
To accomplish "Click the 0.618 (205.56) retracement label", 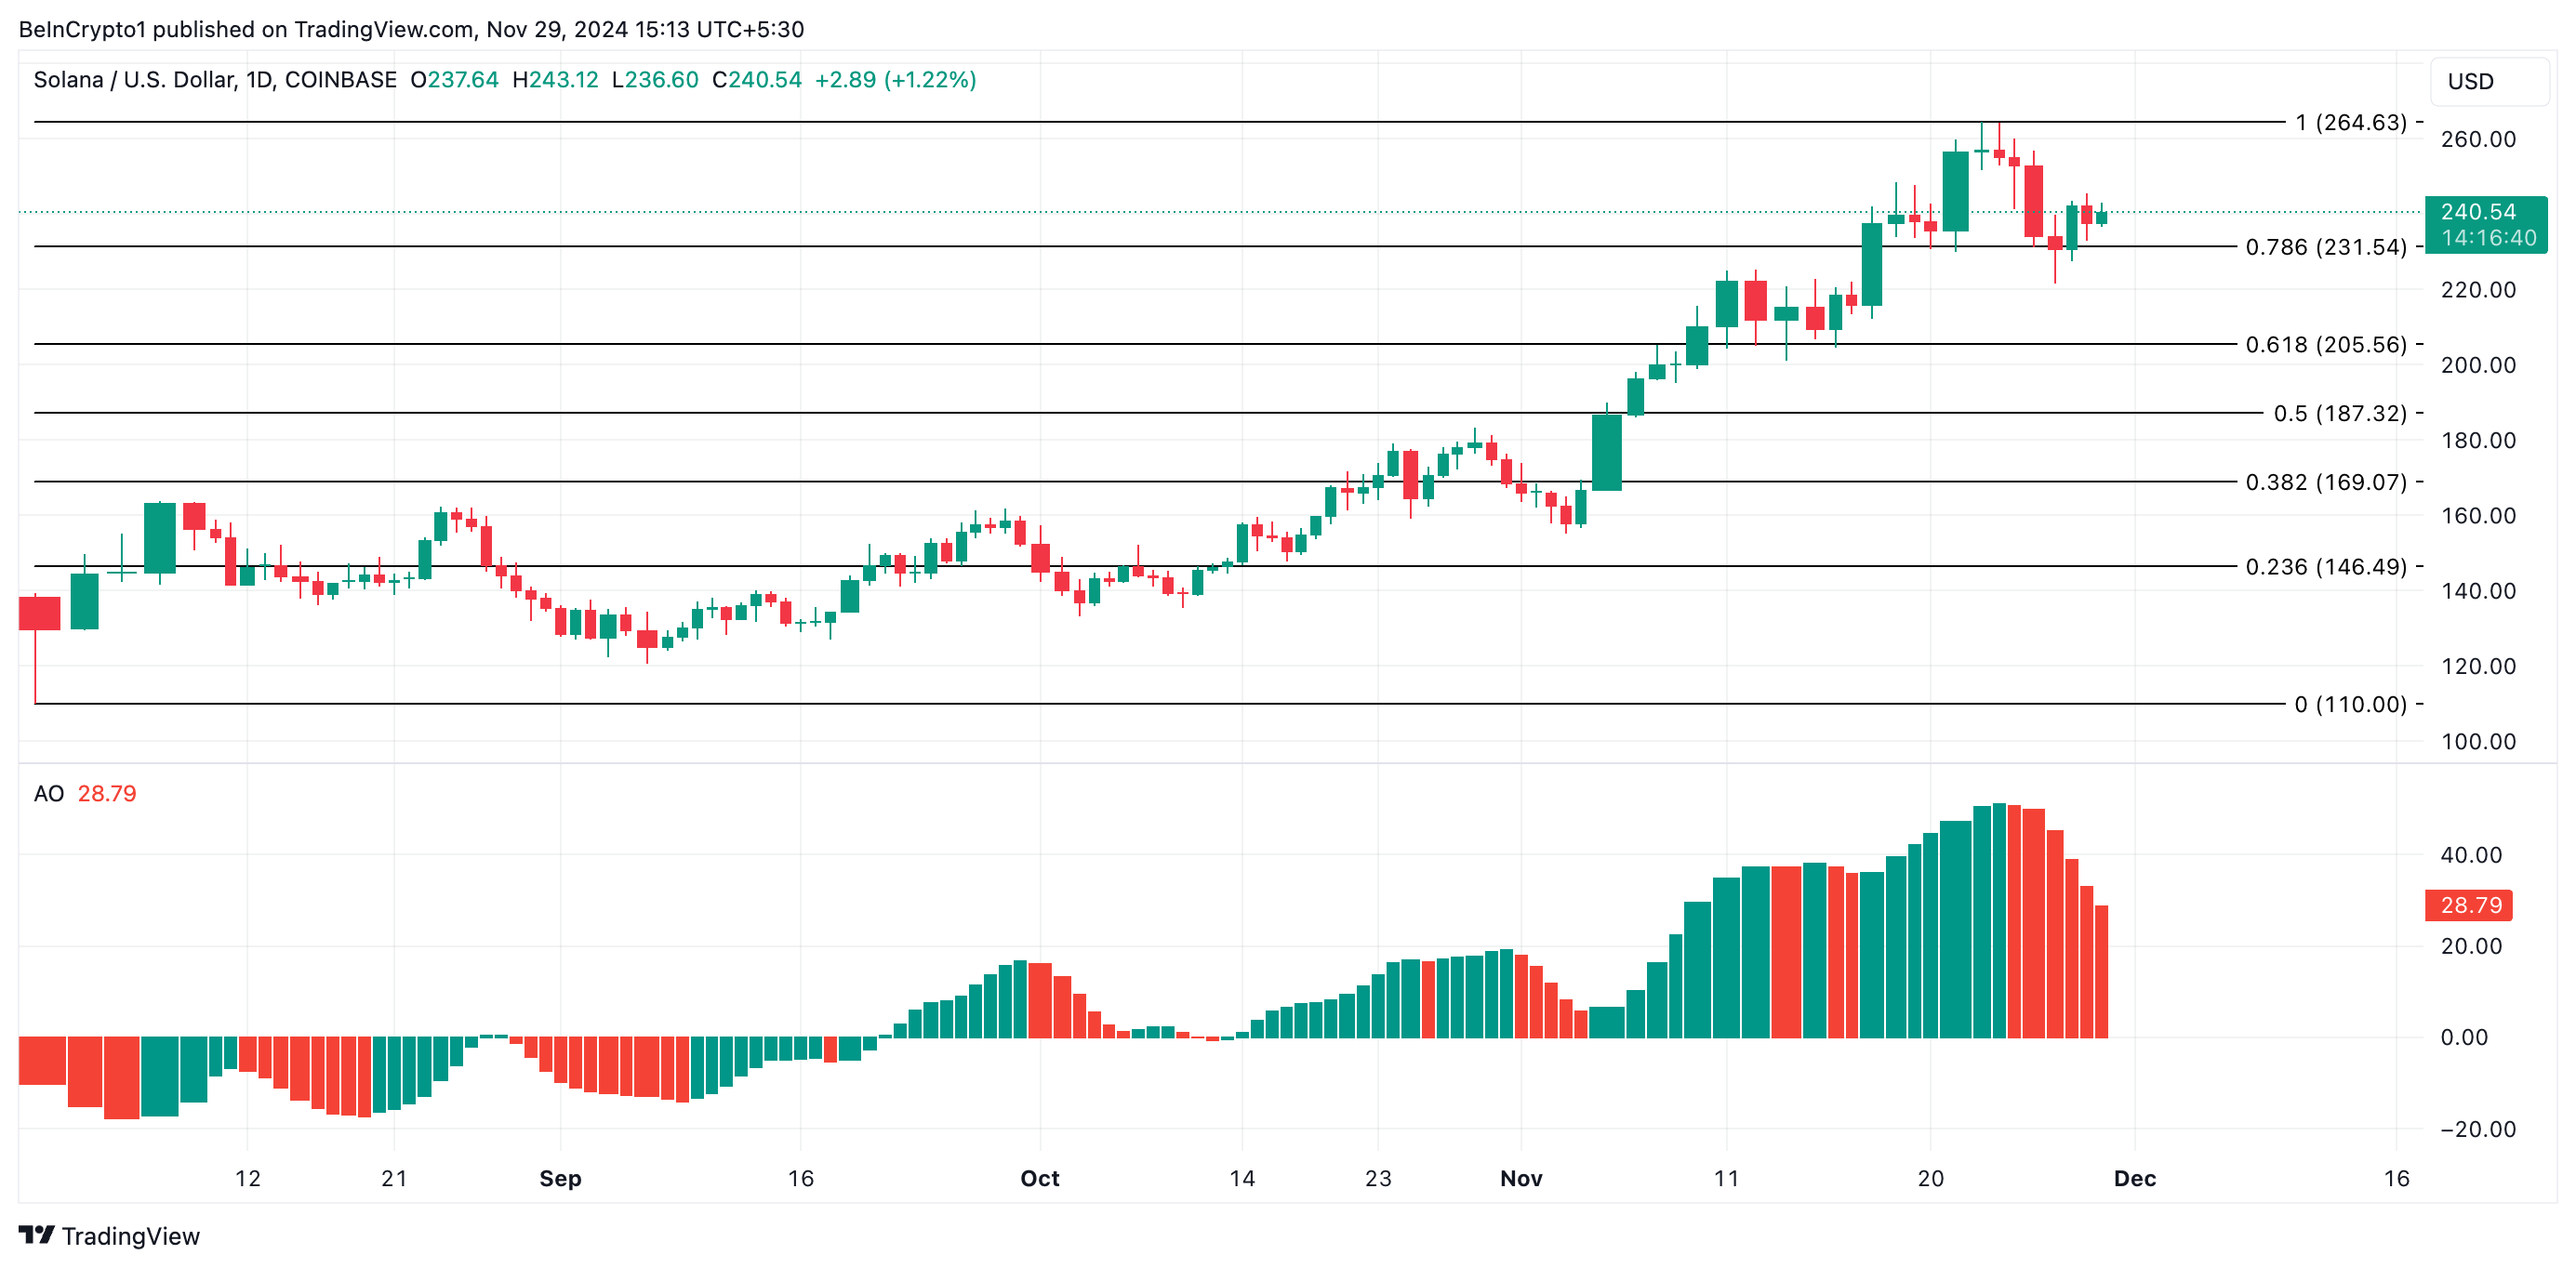I will click(x=2325, y=345).
